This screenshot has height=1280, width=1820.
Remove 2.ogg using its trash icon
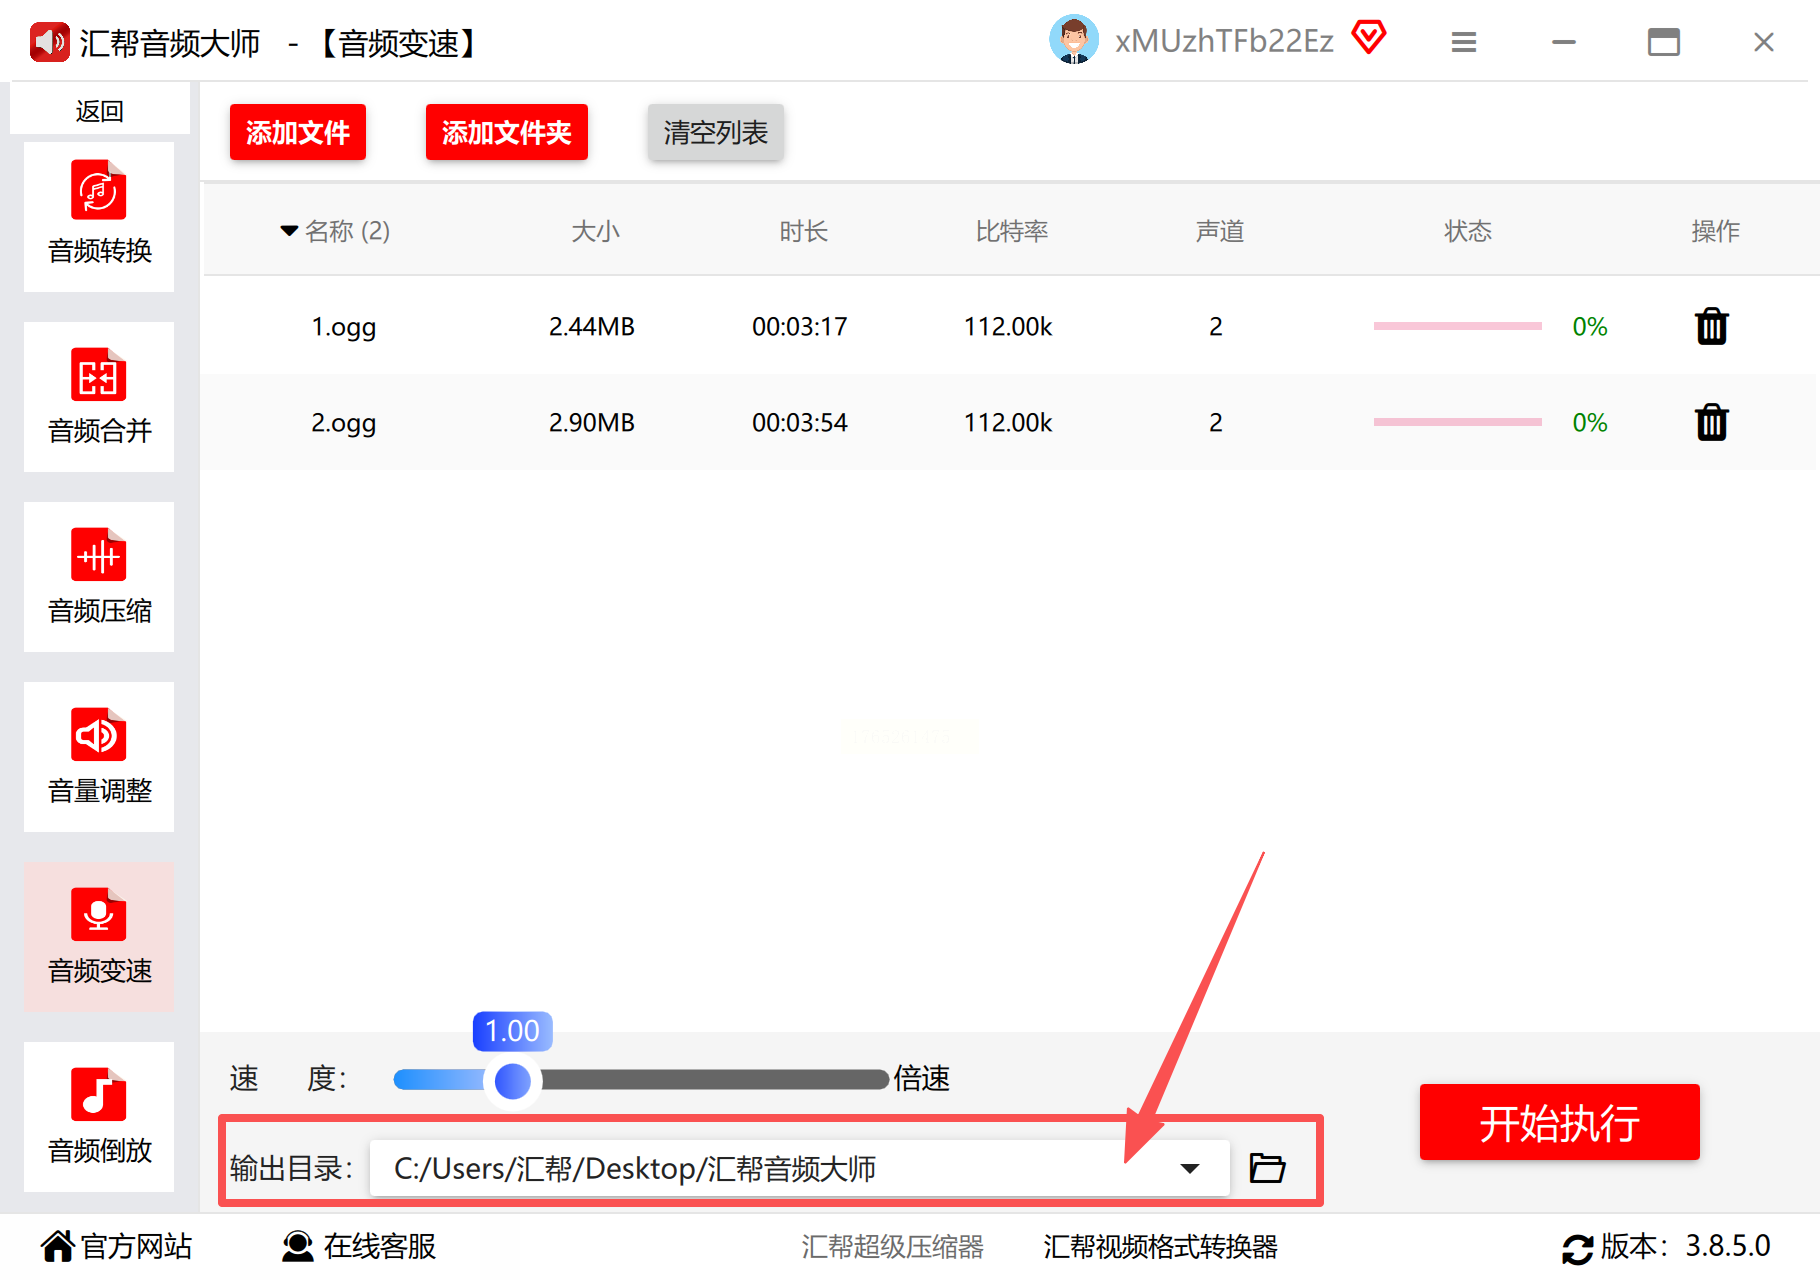pos(1712,422)
